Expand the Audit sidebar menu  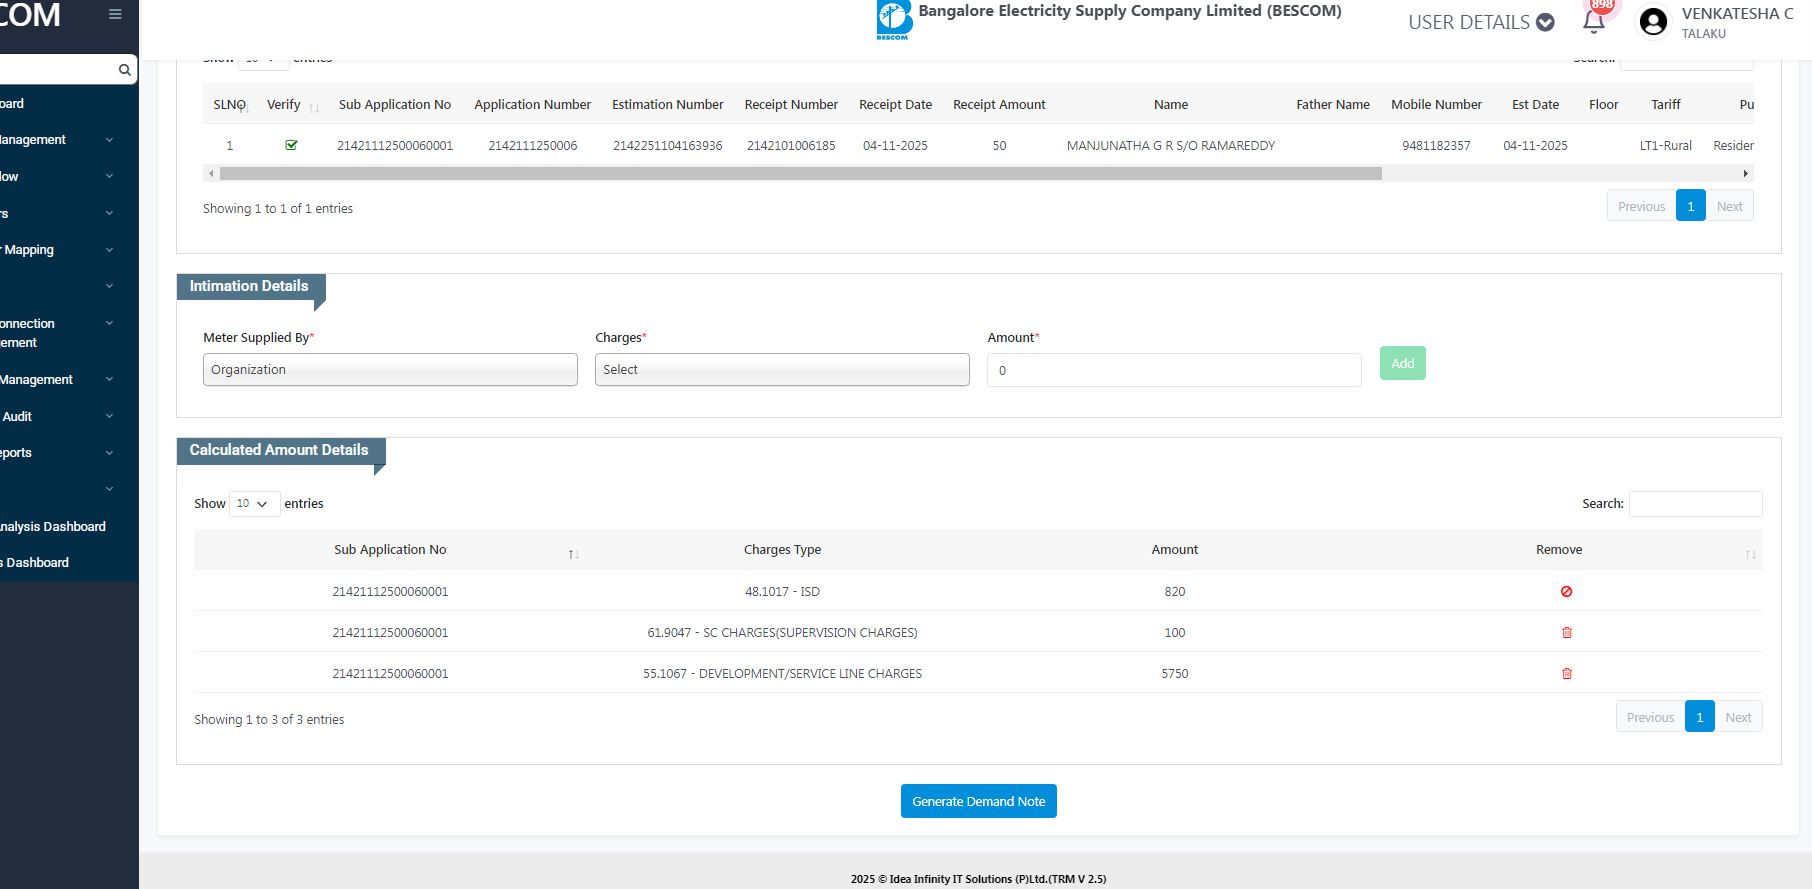pyautogui.click(x=60, y=416)
